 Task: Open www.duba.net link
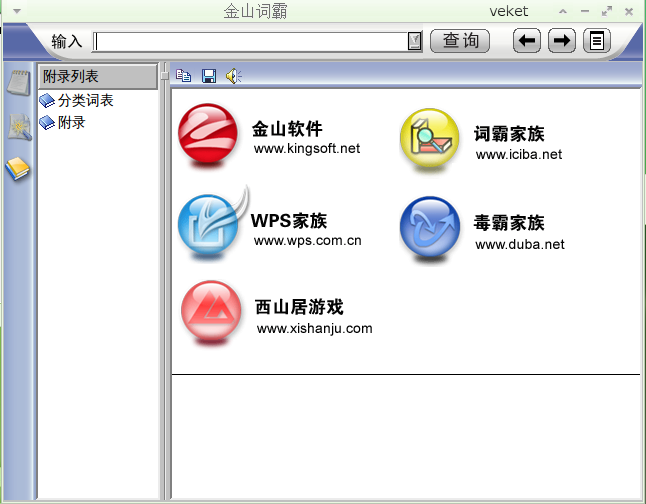coord(520,244)
